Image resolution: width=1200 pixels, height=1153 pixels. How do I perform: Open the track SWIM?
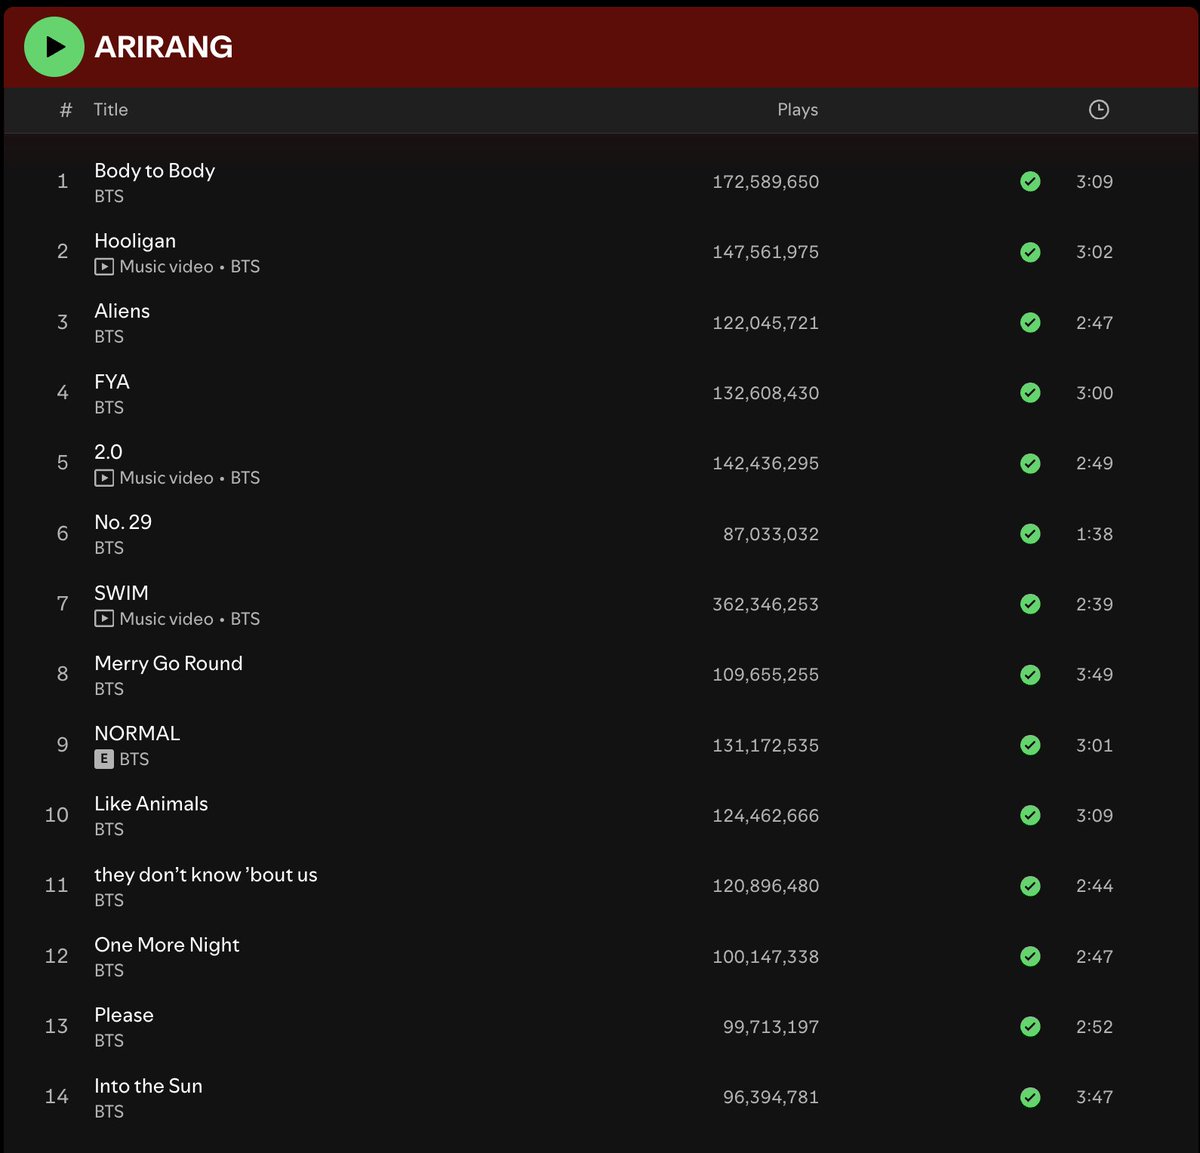click(x=121, y=593)
